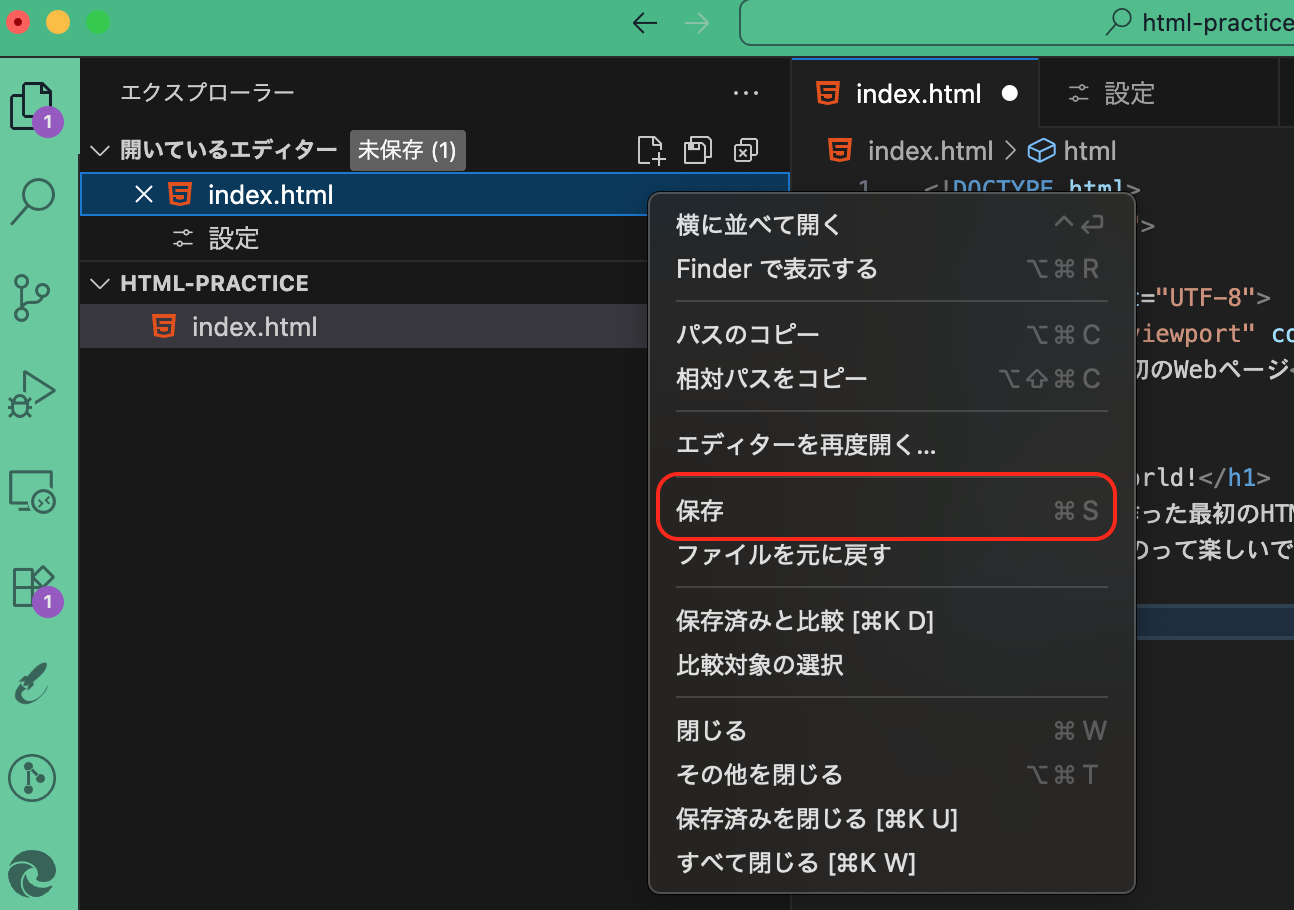The image size is (1294, 910).
Task: Click the 未保存 (1) badge
Action: [x=407, y=150]
